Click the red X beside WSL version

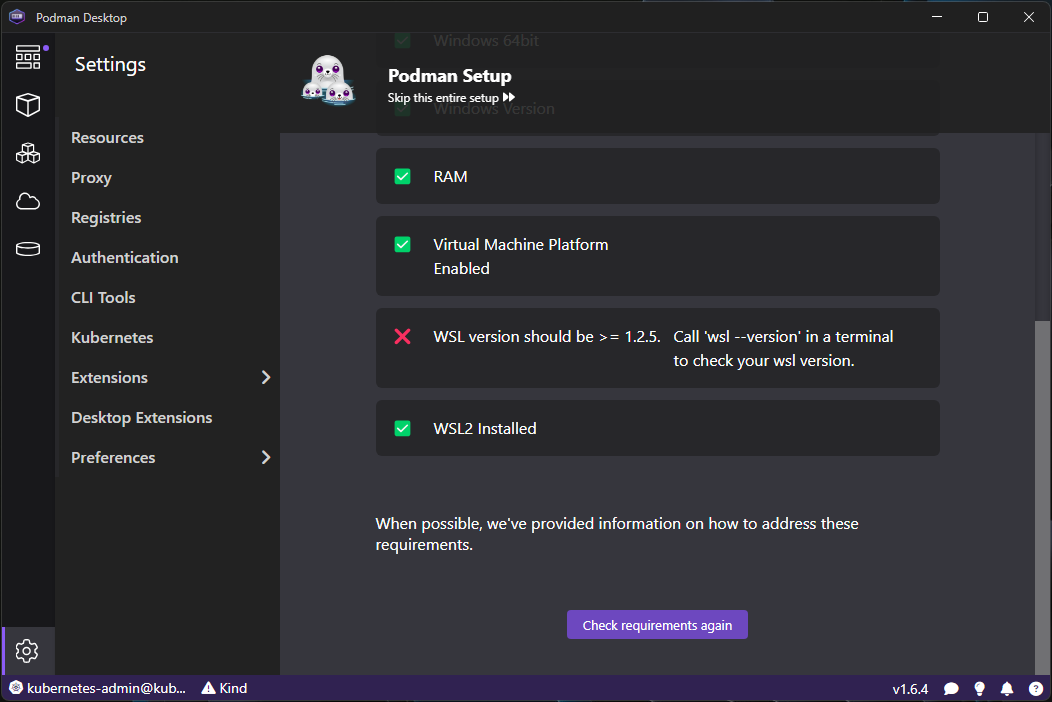point(403,336)
